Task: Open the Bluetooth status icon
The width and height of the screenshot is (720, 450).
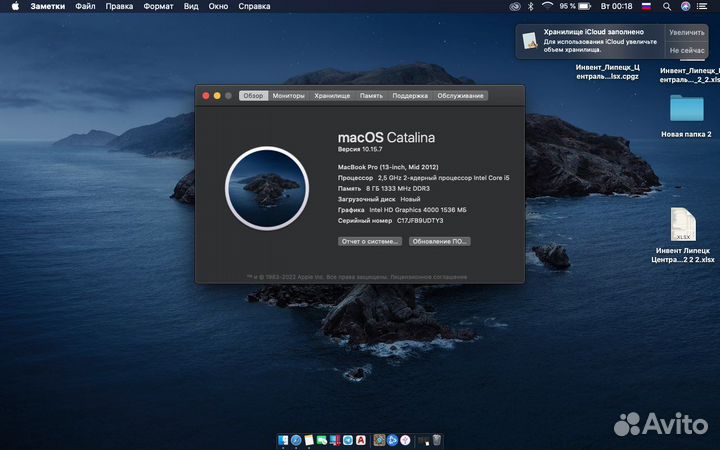Action: tap(531, 6)
